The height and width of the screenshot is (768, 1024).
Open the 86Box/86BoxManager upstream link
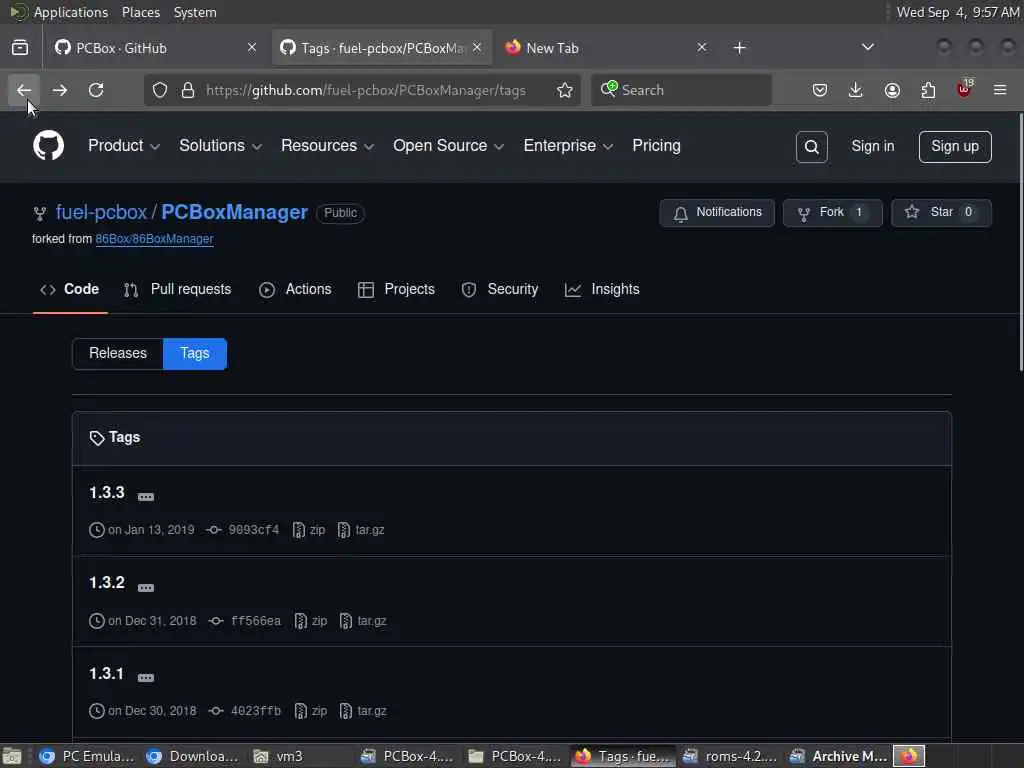154,239
